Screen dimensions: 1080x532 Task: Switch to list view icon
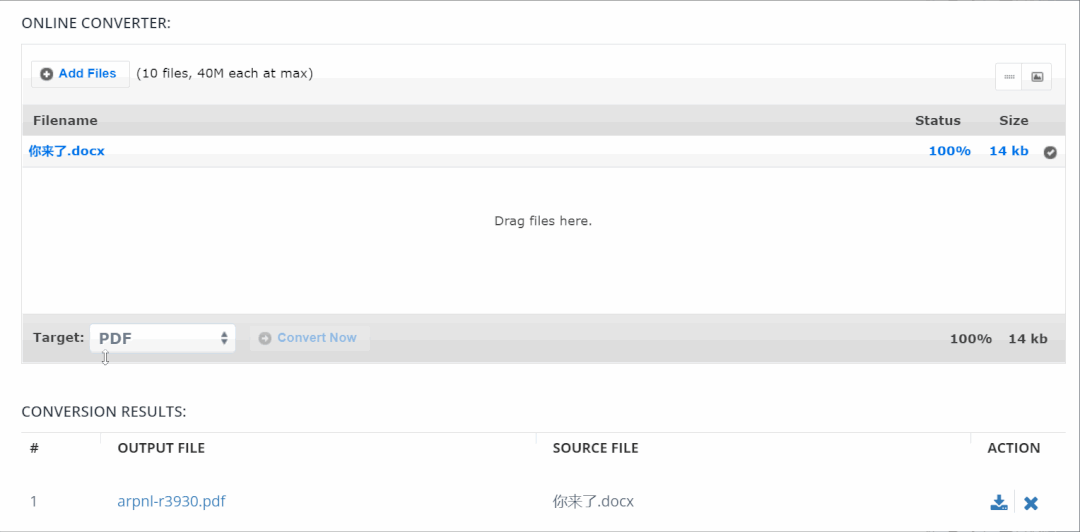tap(1009, 76)
